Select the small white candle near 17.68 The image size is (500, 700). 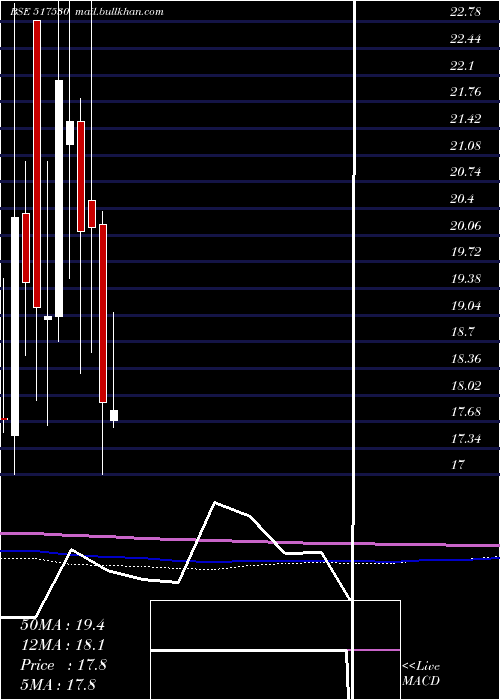pyautogui.click(x=114, y=415)
